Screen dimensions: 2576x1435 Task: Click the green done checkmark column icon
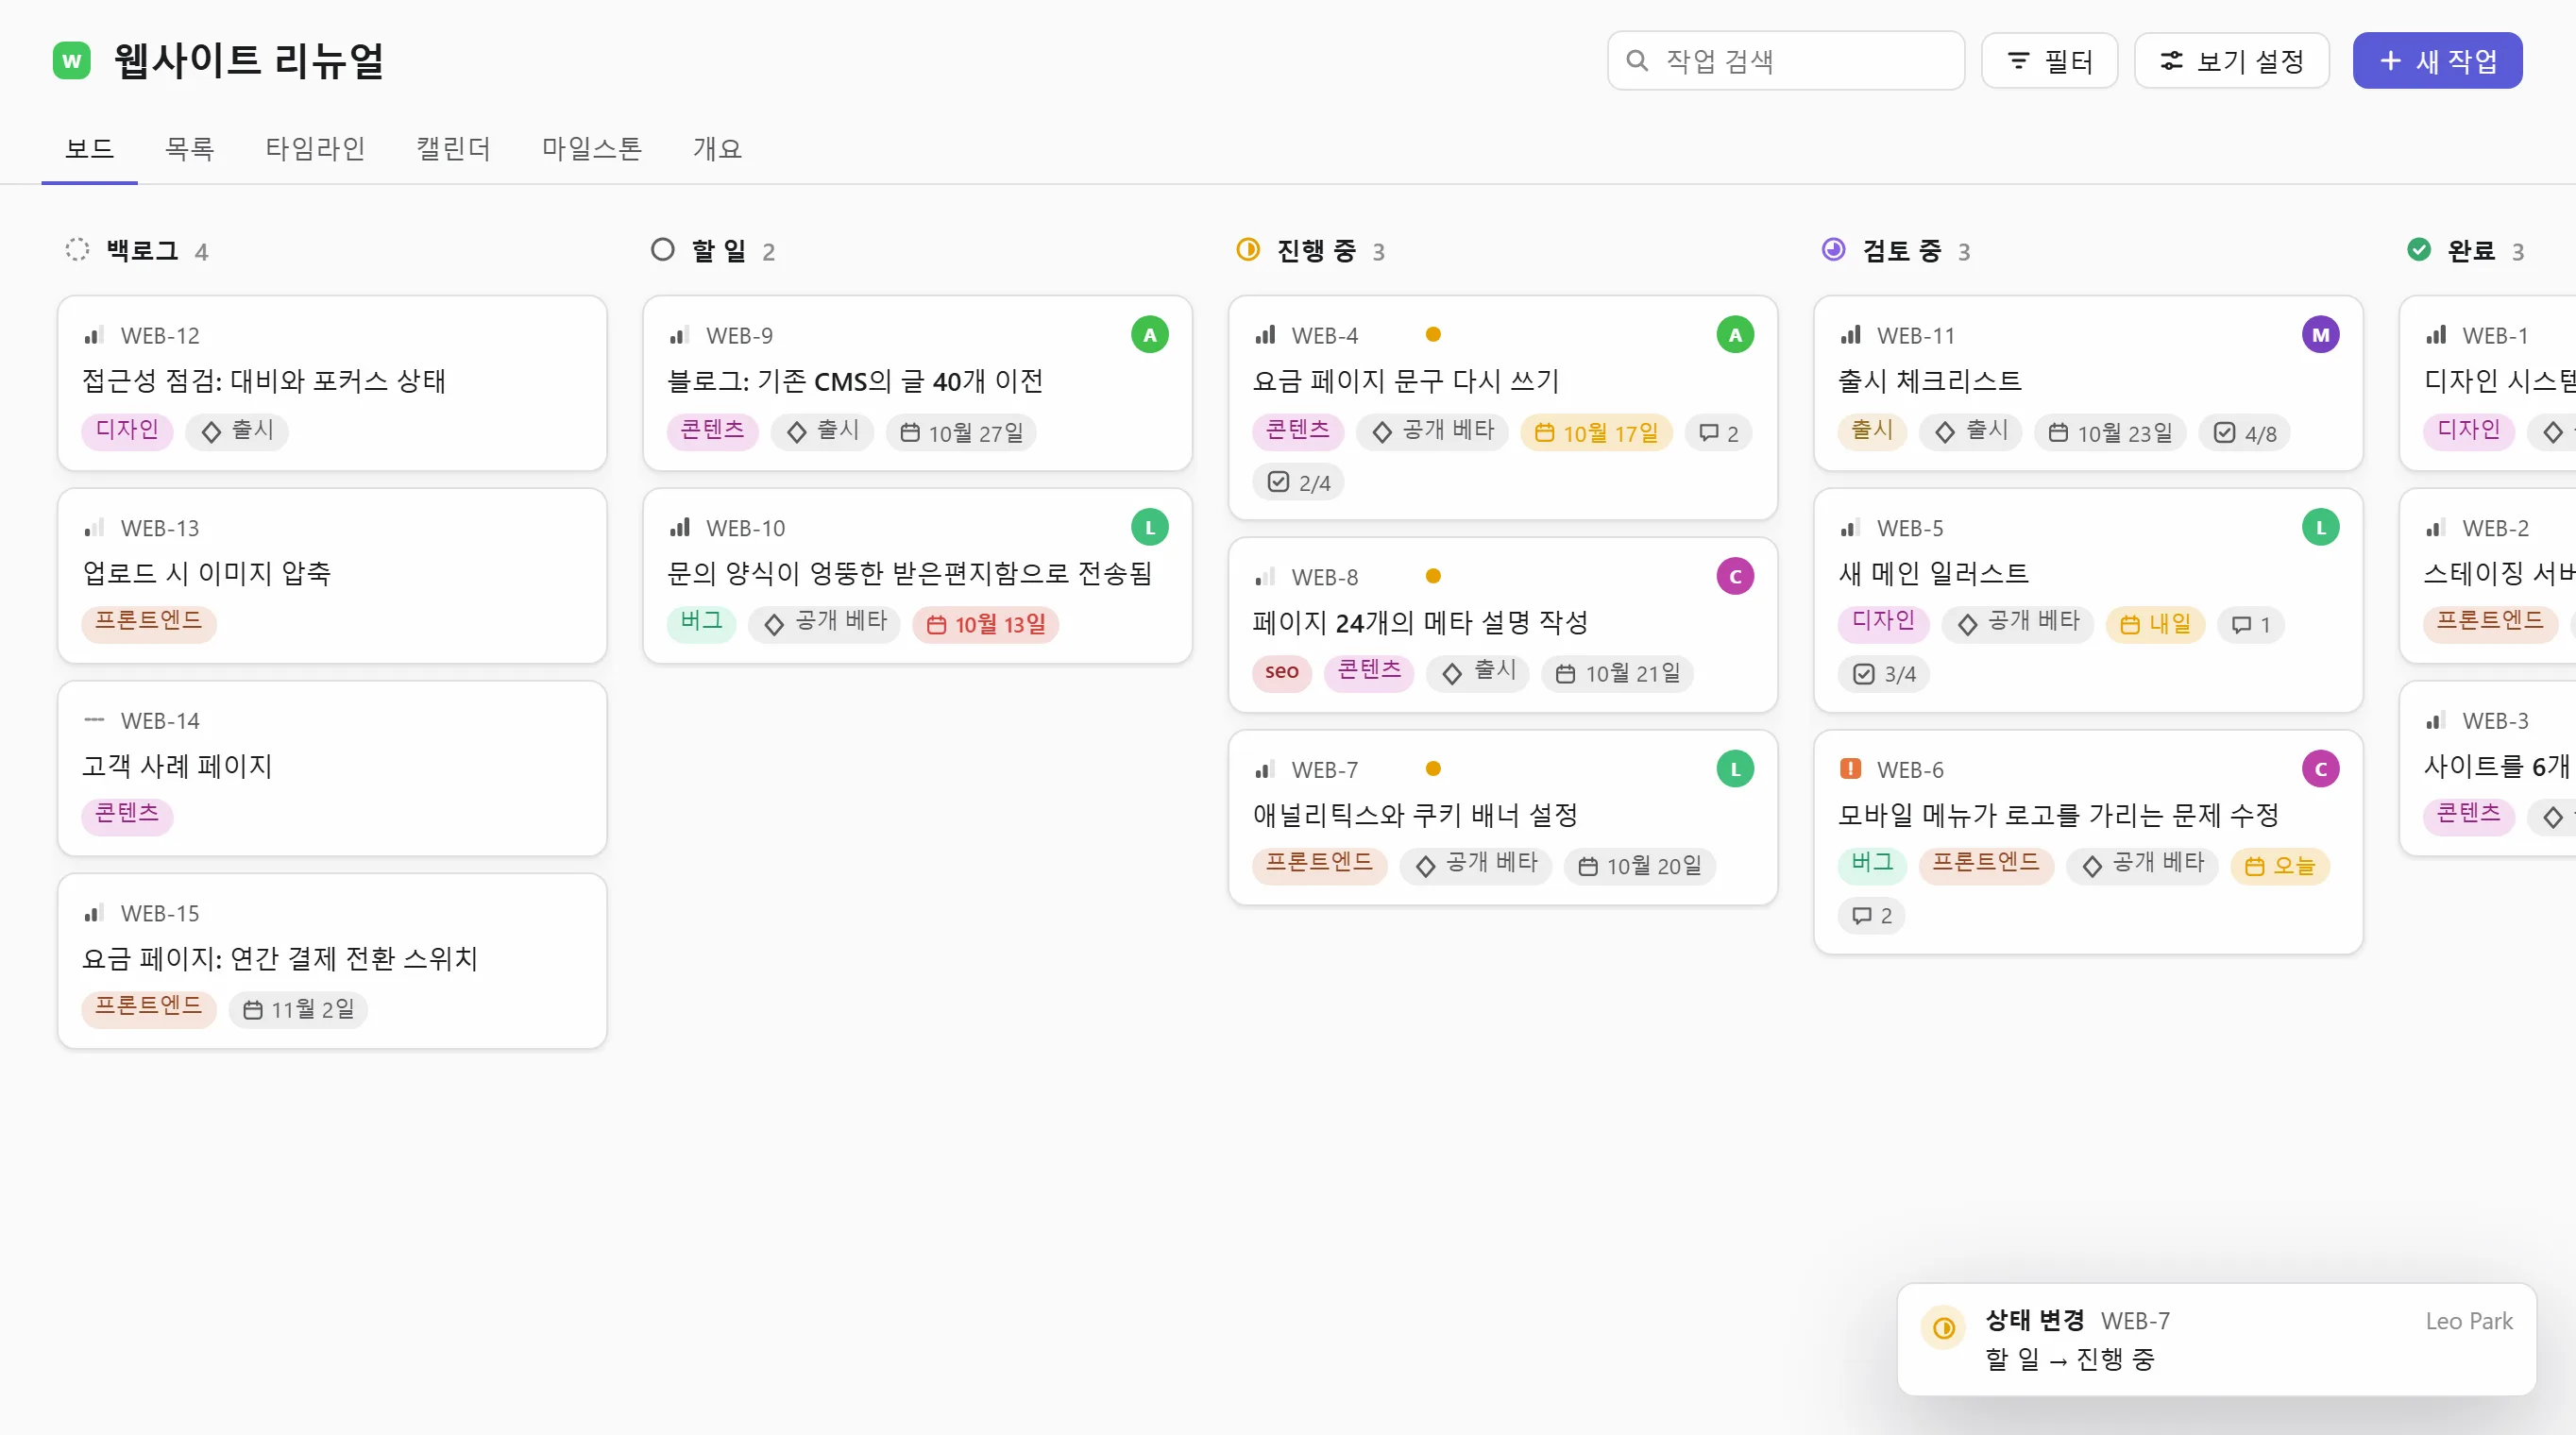click(x=2418, y=249)
